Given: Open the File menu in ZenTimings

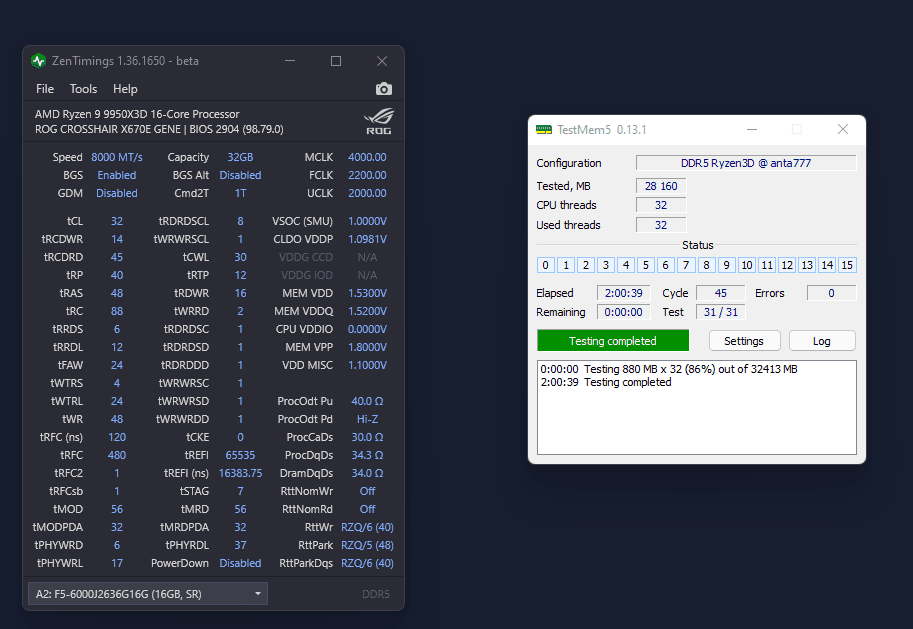Looking at the screenshot, I should point(45,89).
